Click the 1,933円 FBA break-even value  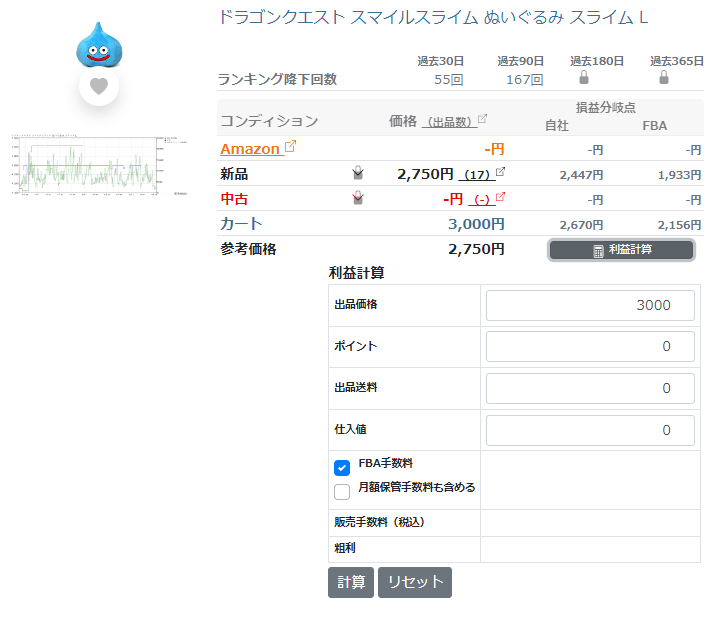coord(679,175)
